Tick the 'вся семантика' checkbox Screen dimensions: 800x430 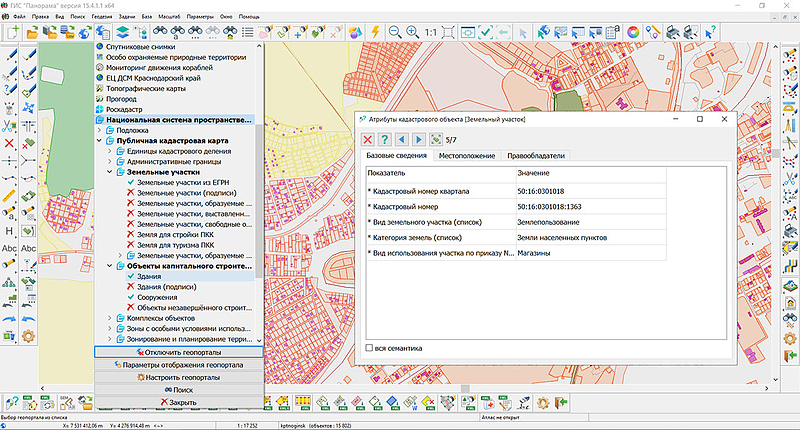point(370,348)
